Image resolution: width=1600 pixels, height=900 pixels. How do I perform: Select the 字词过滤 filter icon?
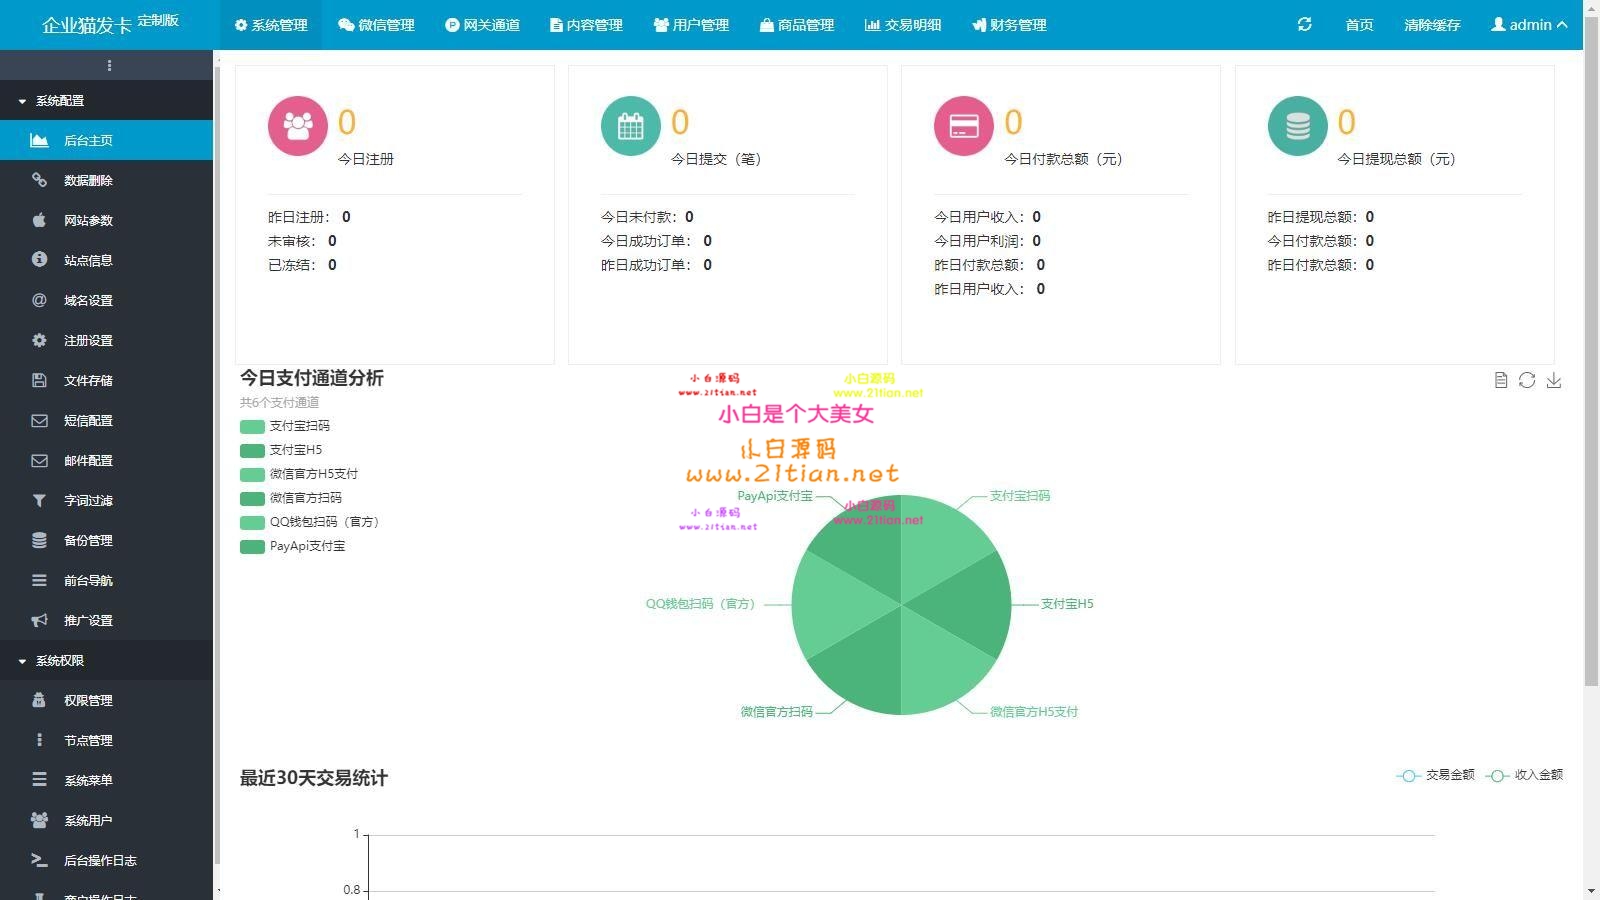pyautogui.click(x=38, y=500)
